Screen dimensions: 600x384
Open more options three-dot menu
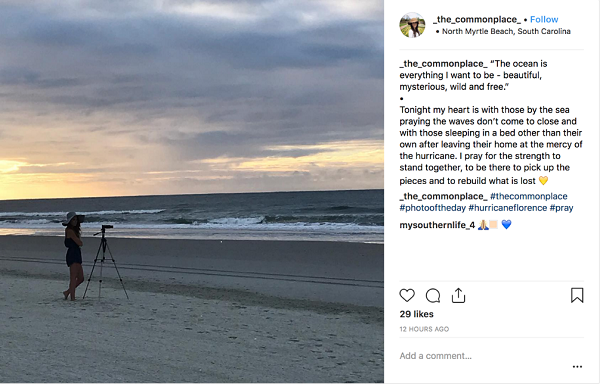[577, 367]
